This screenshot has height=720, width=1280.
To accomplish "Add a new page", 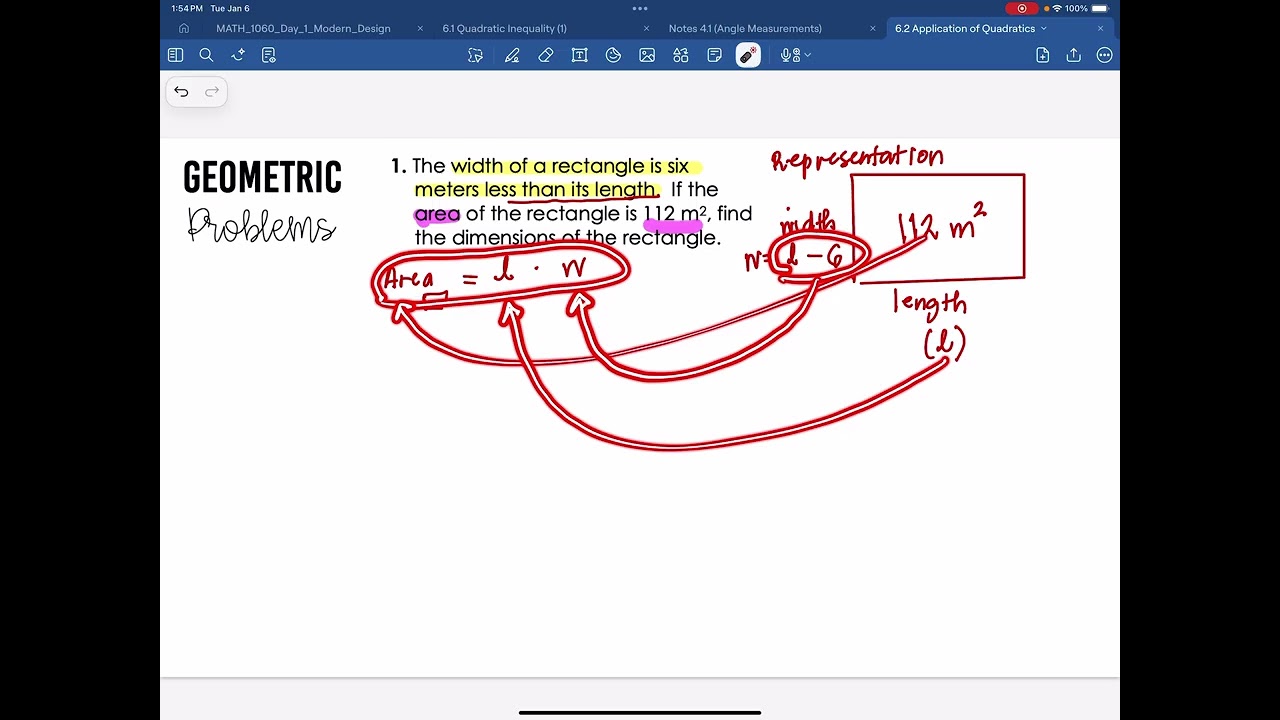I will pos(1043,56).
